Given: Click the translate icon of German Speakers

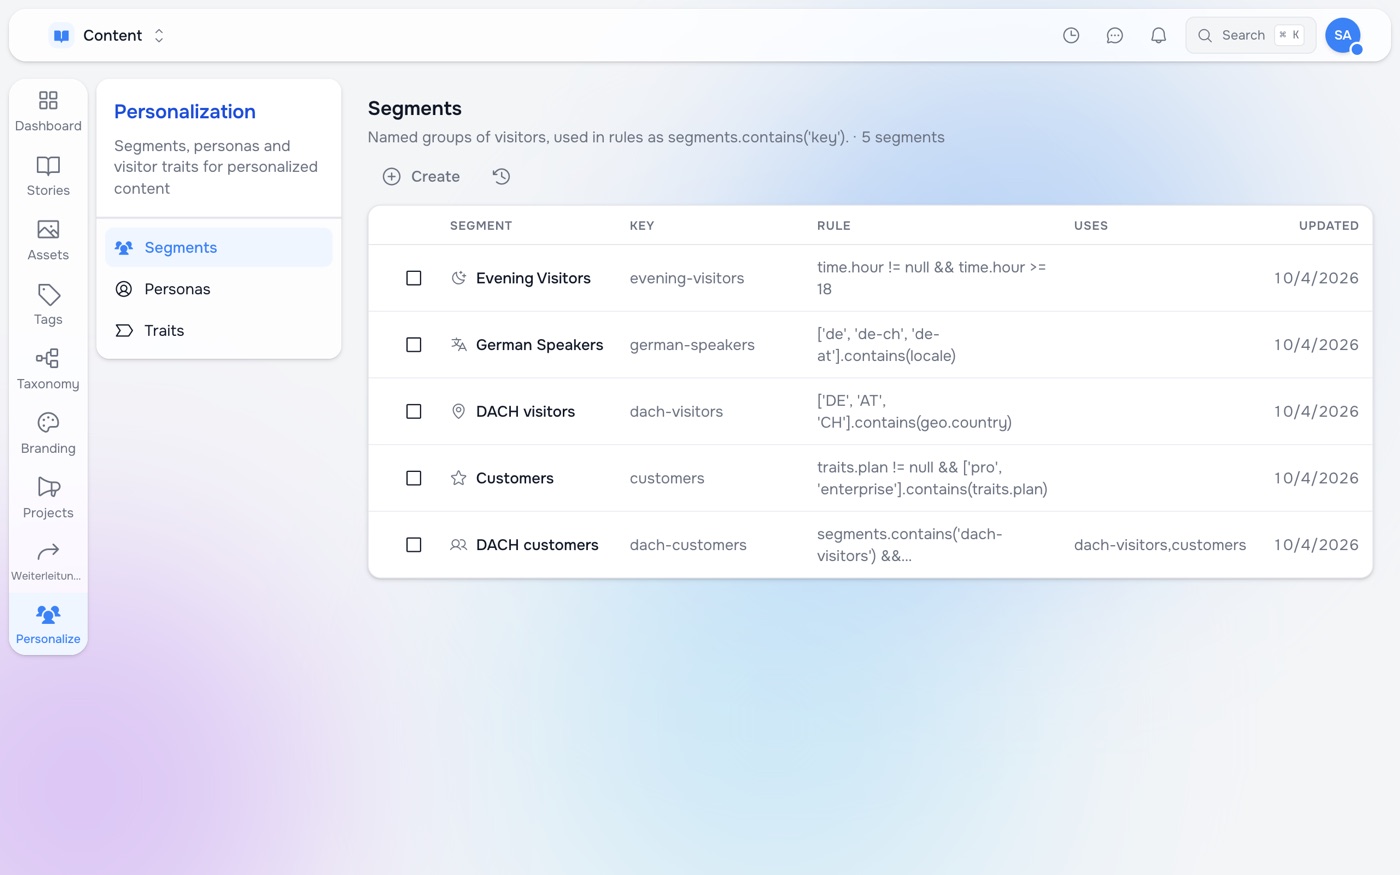Looking at the screenshot, I should pos(459,345).
